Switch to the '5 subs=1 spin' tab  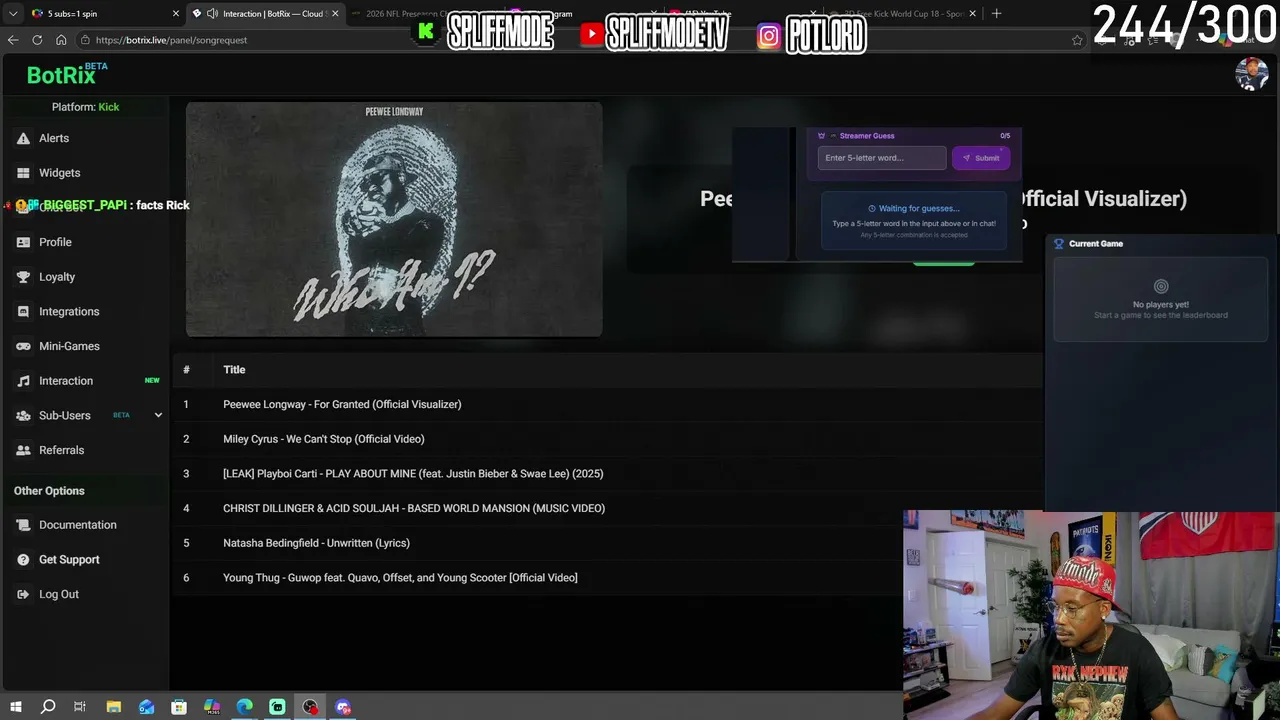(x=105, y=14)
